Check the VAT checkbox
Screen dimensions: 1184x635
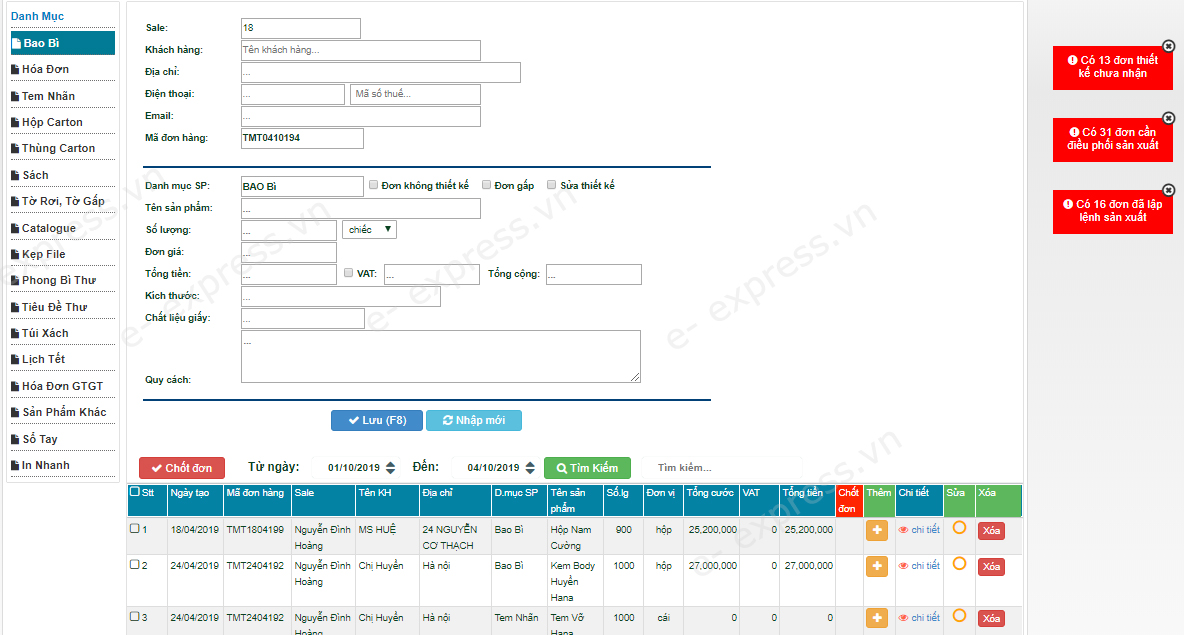[x=348, y=273]
